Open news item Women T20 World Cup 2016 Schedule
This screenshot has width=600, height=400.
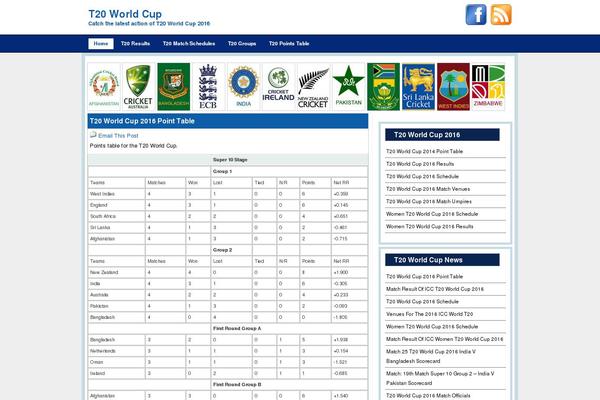[432, 327]
